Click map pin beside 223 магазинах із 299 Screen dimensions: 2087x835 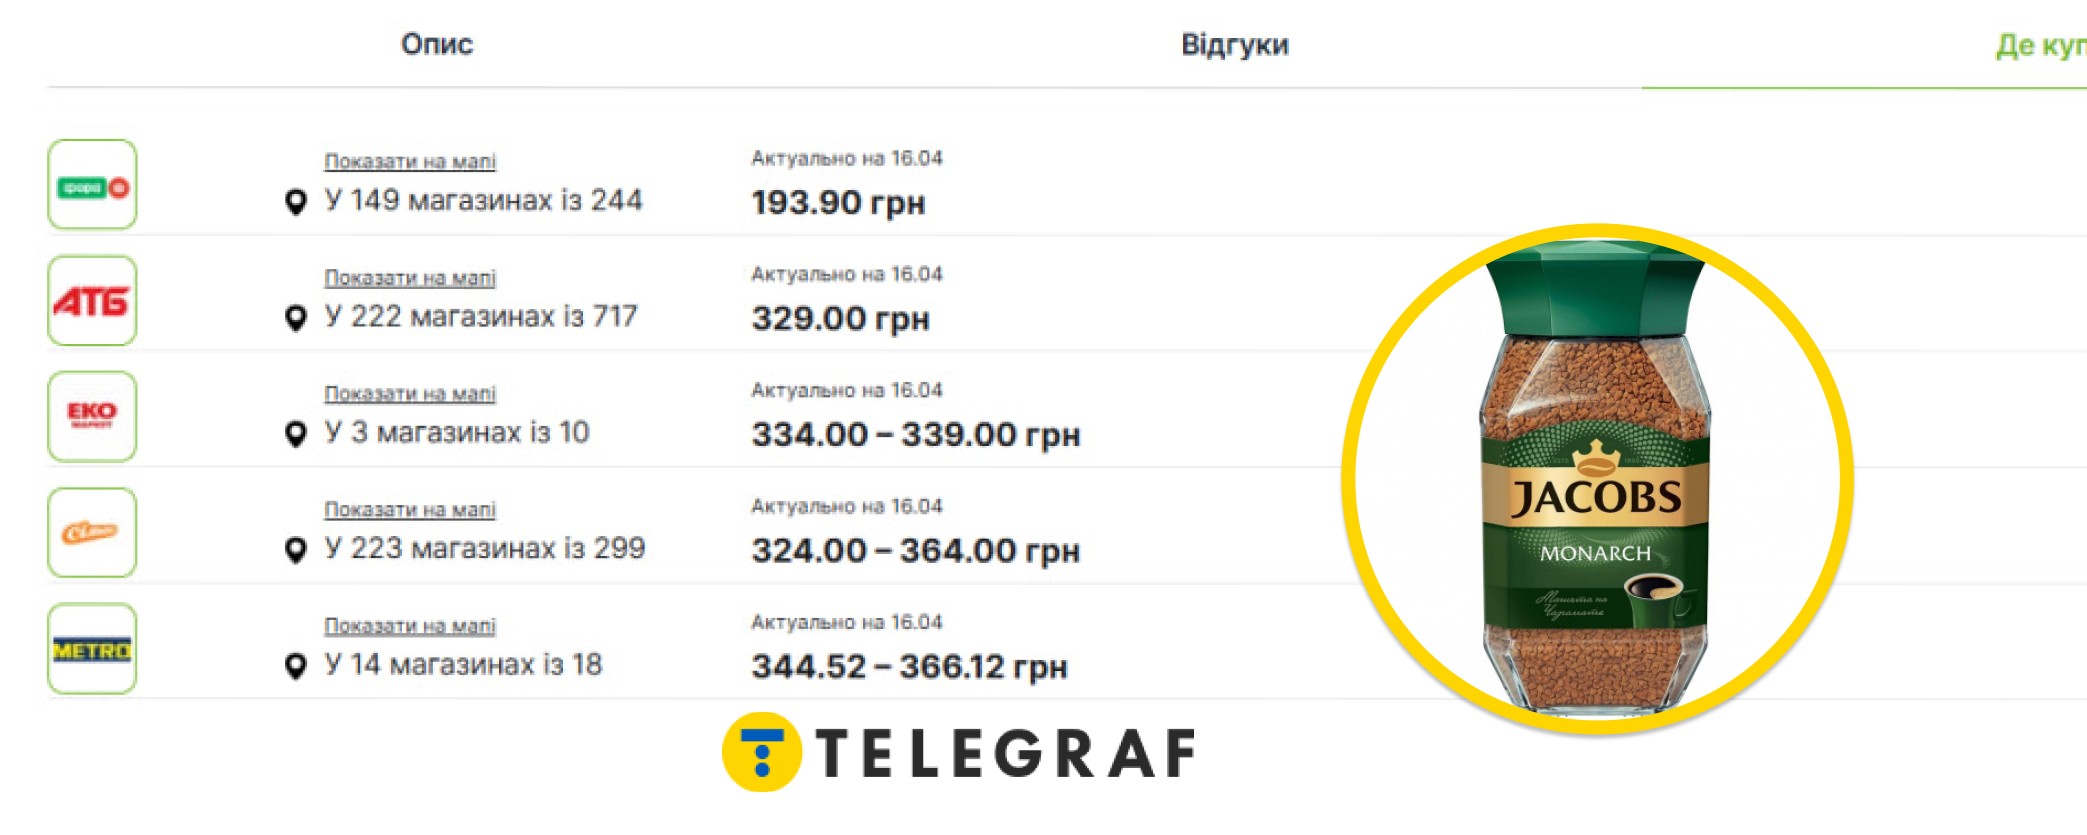coord(295,550)
